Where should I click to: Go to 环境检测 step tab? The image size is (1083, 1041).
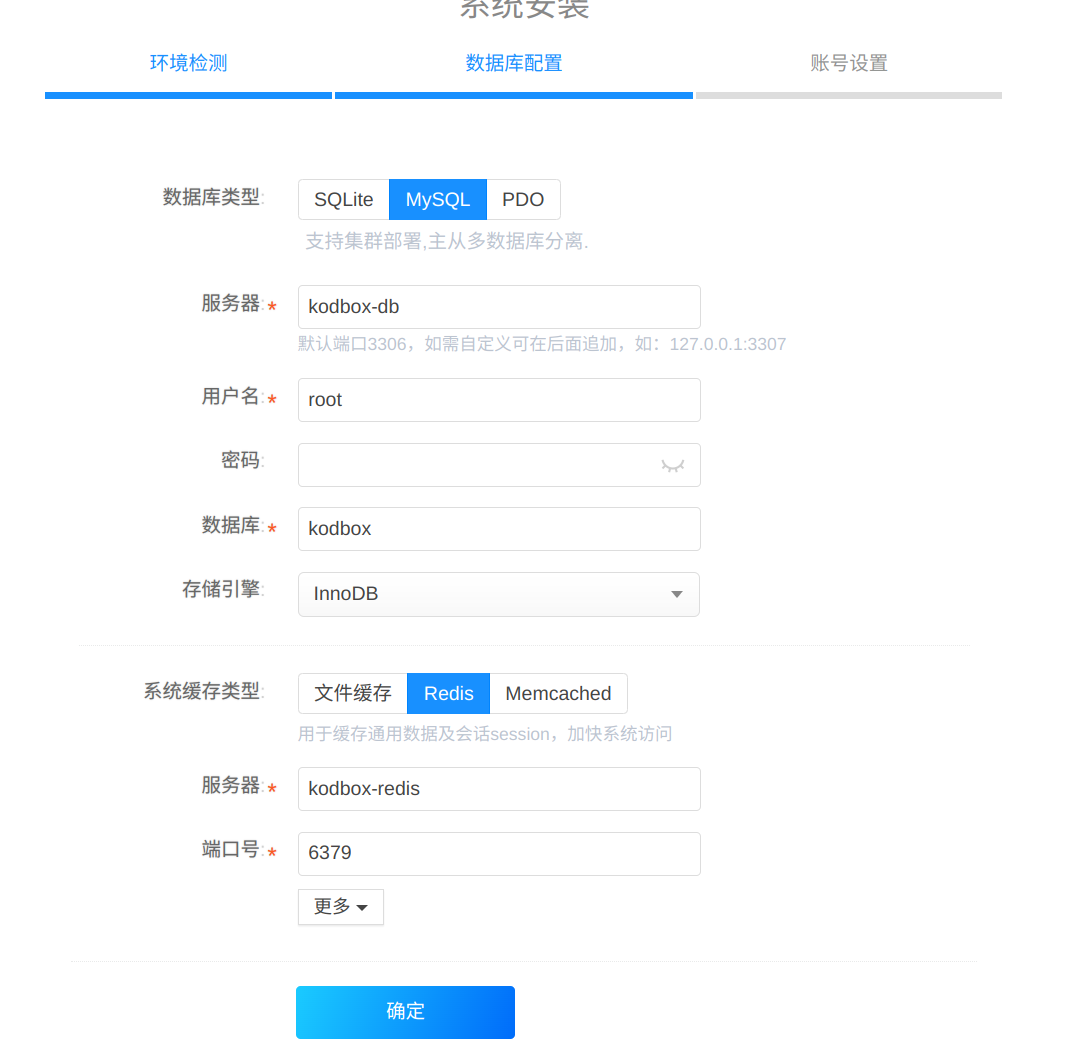[189, 64]
